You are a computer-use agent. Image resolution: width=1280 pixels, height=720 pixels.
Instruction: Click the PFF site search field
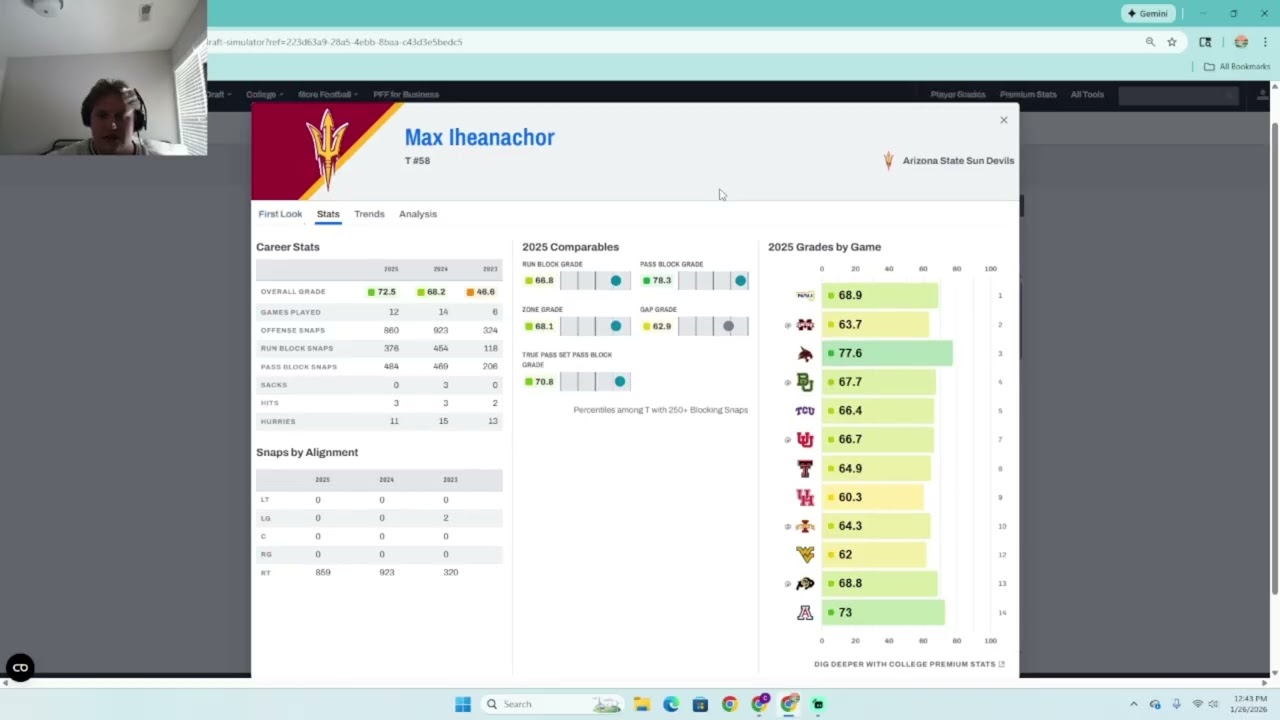[1178, 95]
